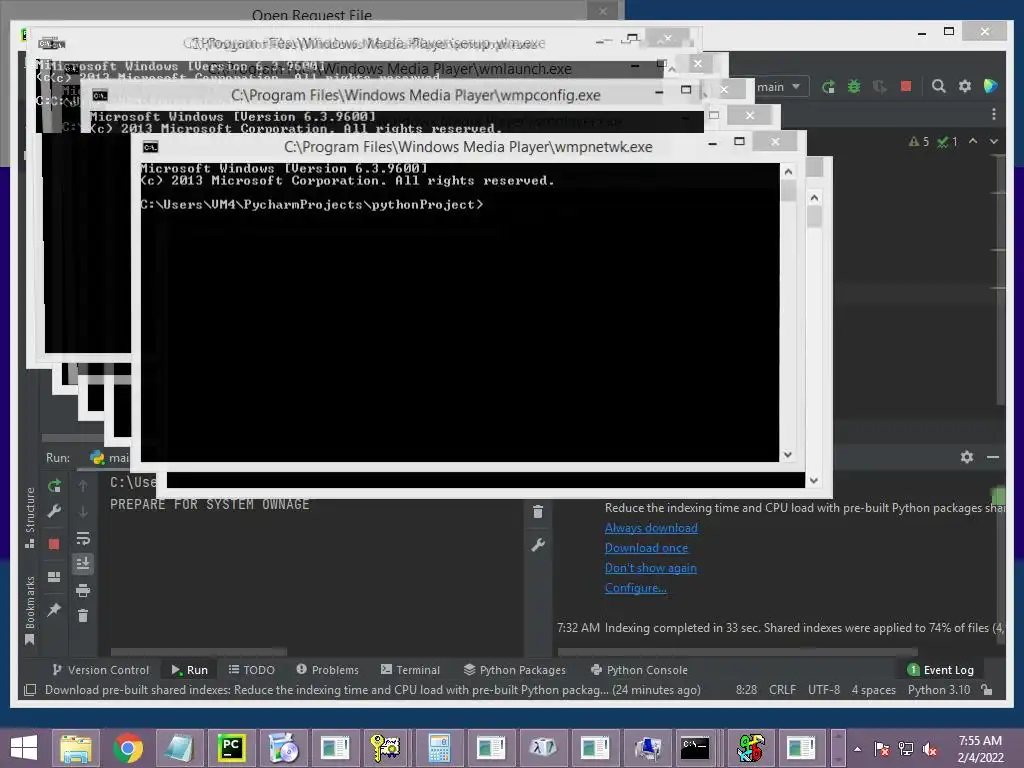Stop process with Run panel red square
The height and width of the screenshot is (768, 1024).
54,544
